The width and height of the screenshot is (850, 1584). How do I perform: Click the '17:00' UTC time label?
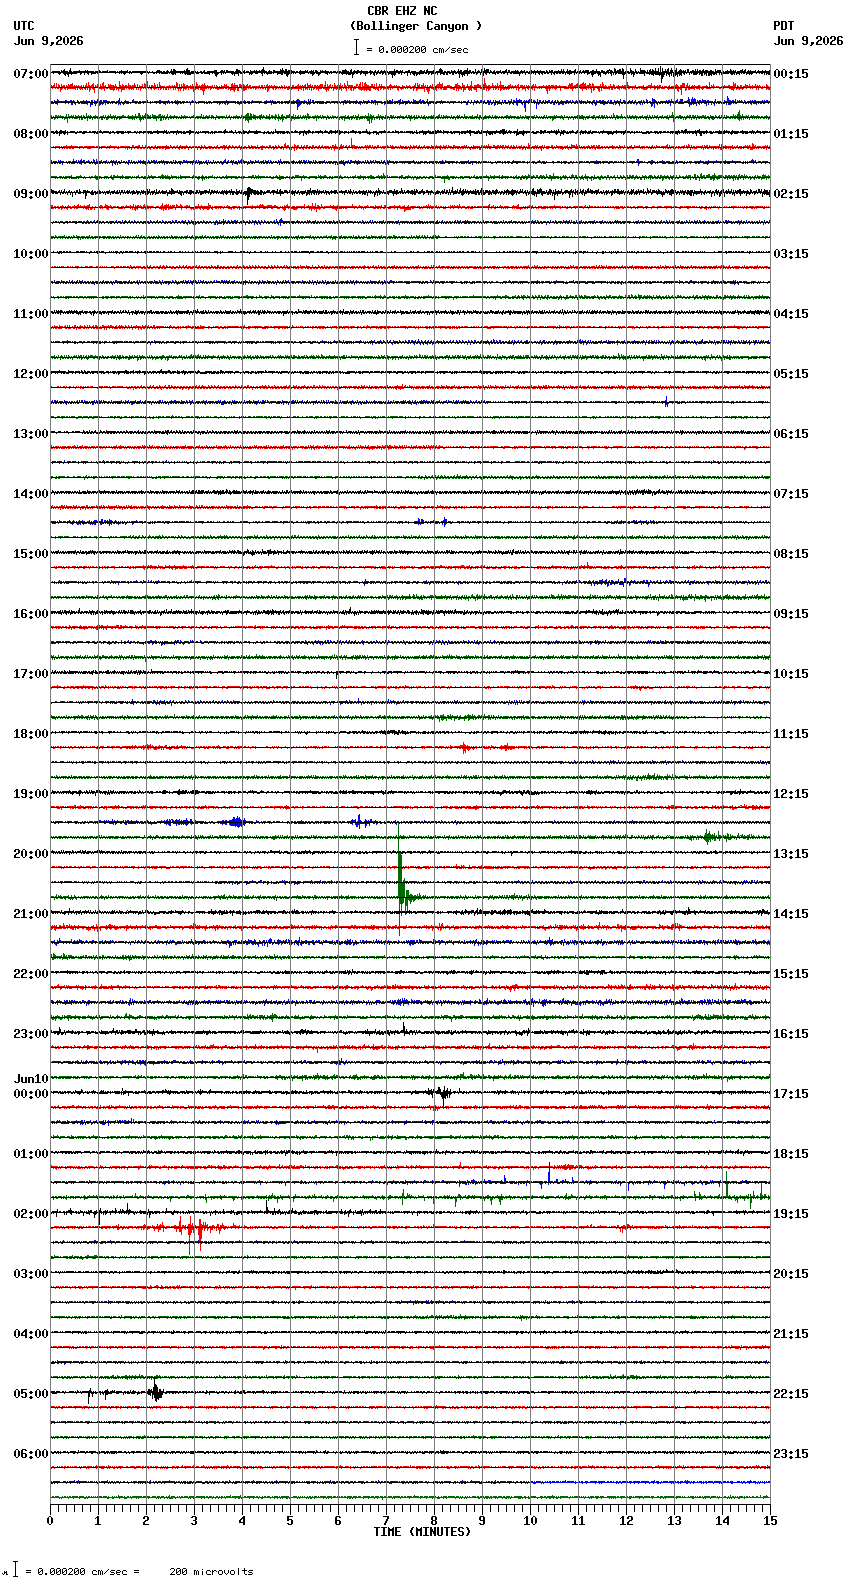(31, 674)
